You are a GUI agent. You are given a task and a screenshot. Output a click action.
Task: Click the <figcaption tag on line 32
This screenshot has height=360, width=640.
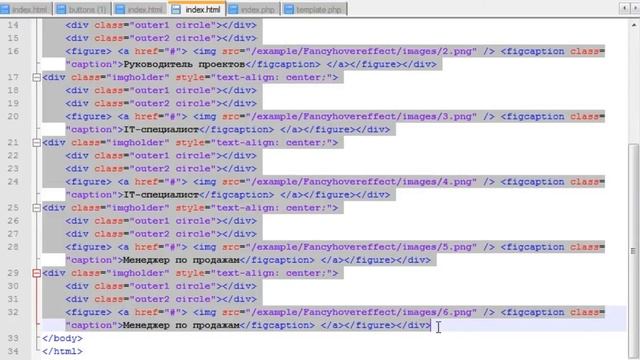click(x=533, y=312)
